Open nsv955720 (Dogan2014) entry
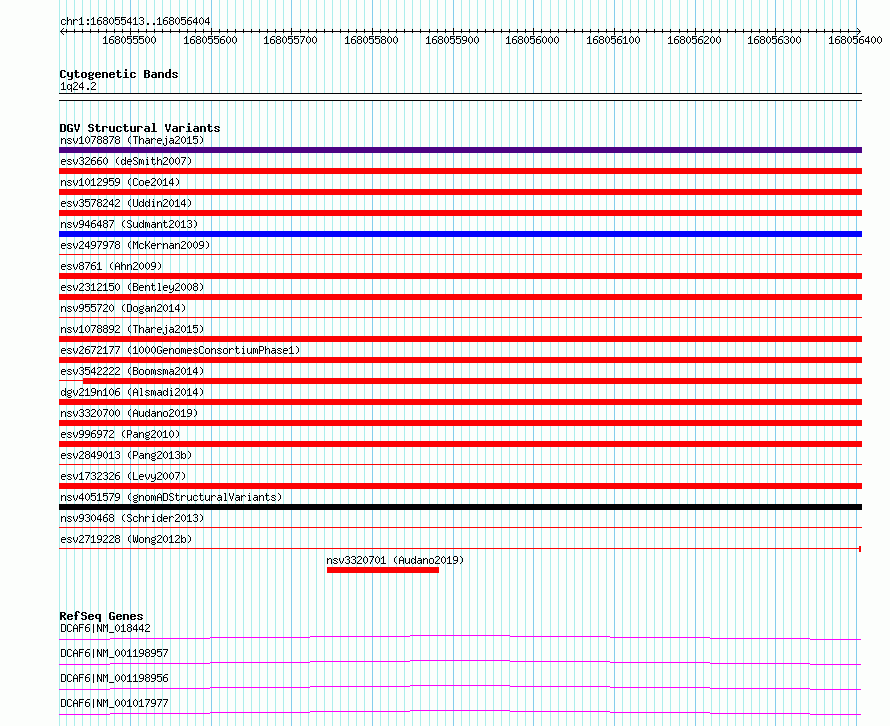 coord(123,308)
